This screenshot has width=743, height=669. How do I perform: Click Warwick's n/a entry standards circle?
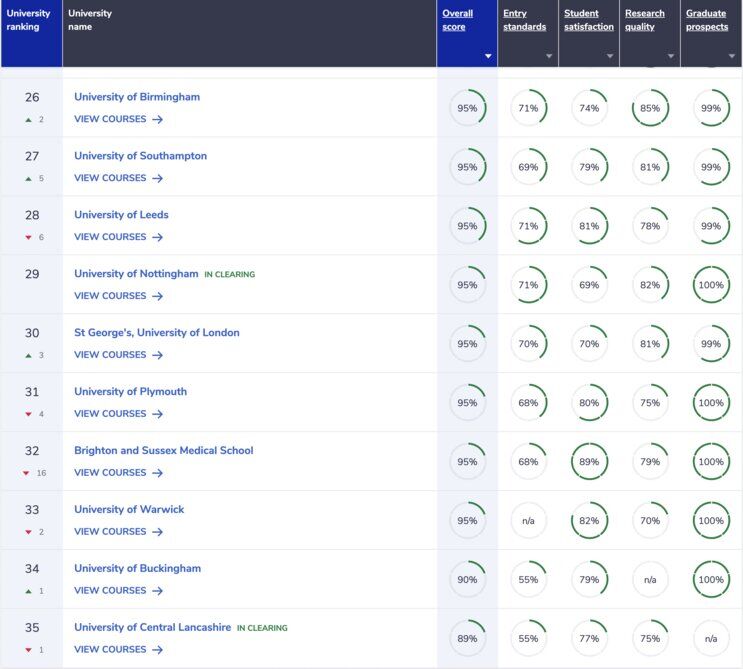[x=528, y=521]
